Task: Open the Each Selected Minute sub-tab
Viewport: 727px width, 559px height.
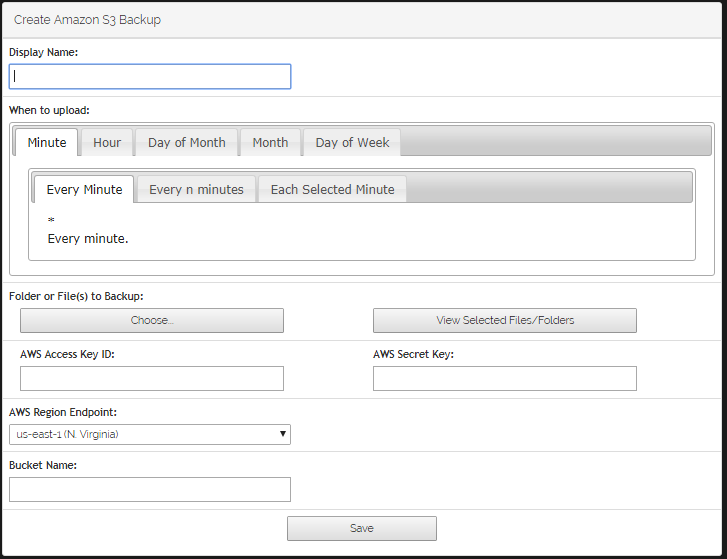Action: [332, 189]
